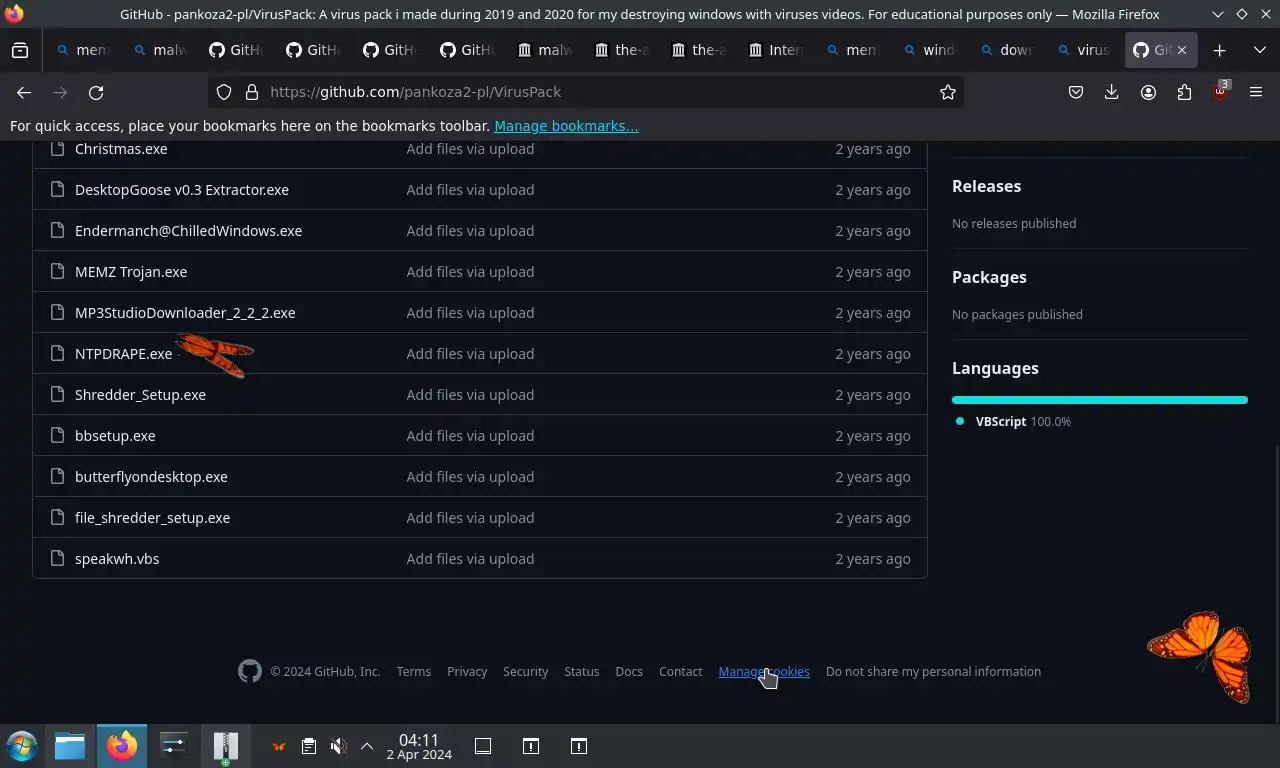
Task: Bookmark this page with the star icon
Action: tap(948, 92)
